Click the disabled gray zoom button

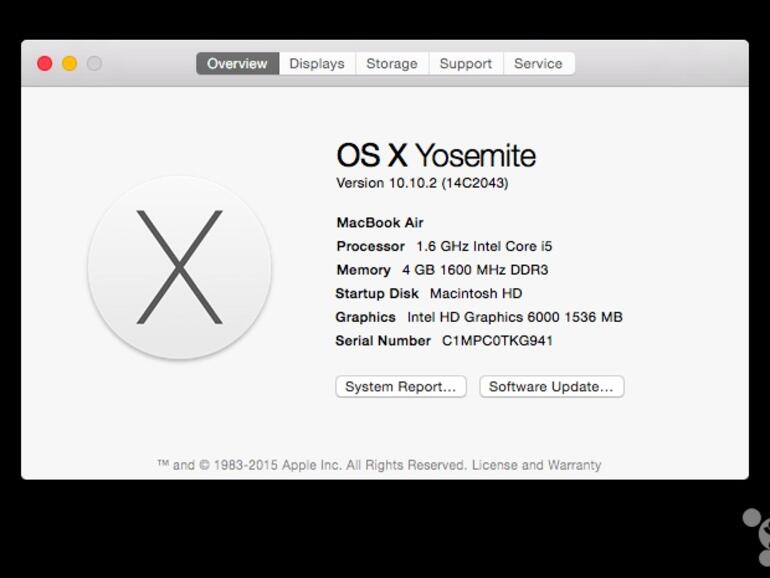point(94,63)
